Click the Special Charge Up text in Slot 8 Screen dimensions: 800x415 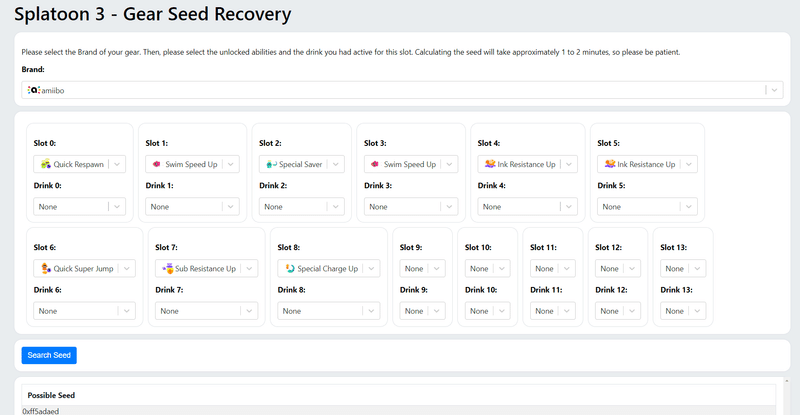click(x=328, y=268)
